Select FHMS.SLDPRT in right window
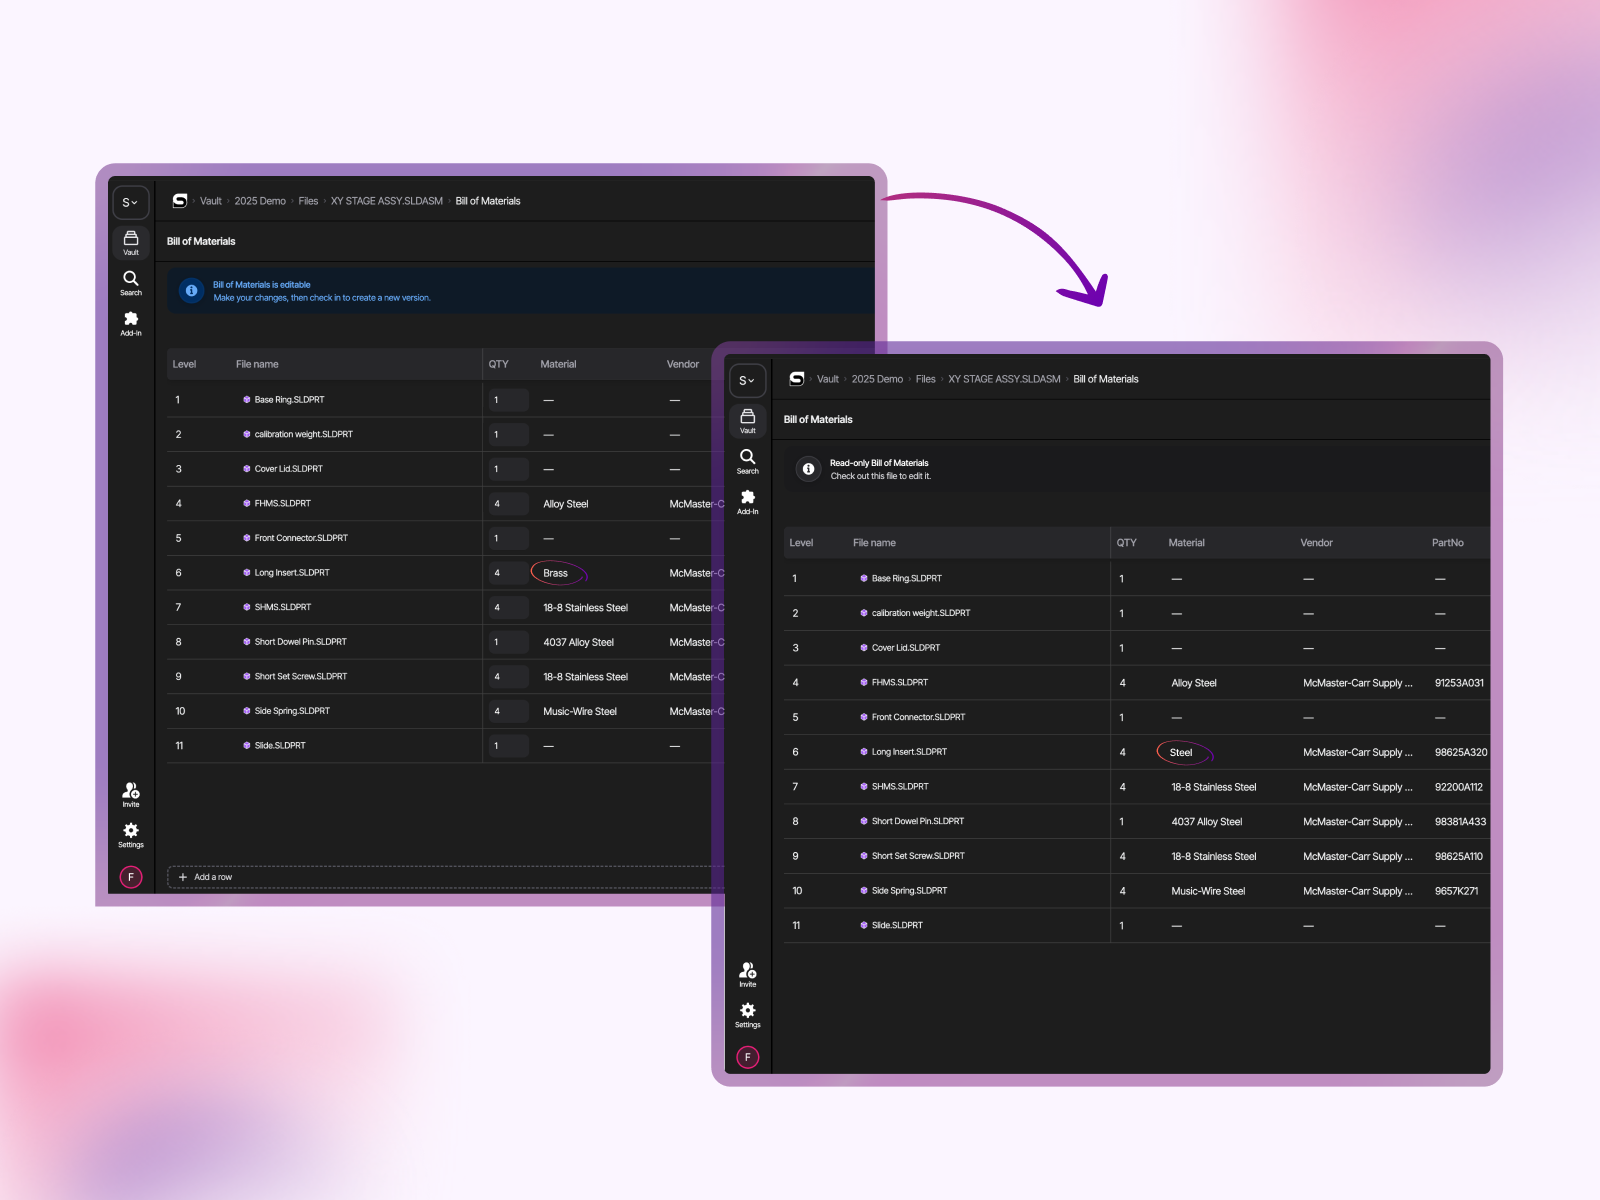This screenshot has width=1600, height=1200. pyautogui.click(x=899, y=682)
